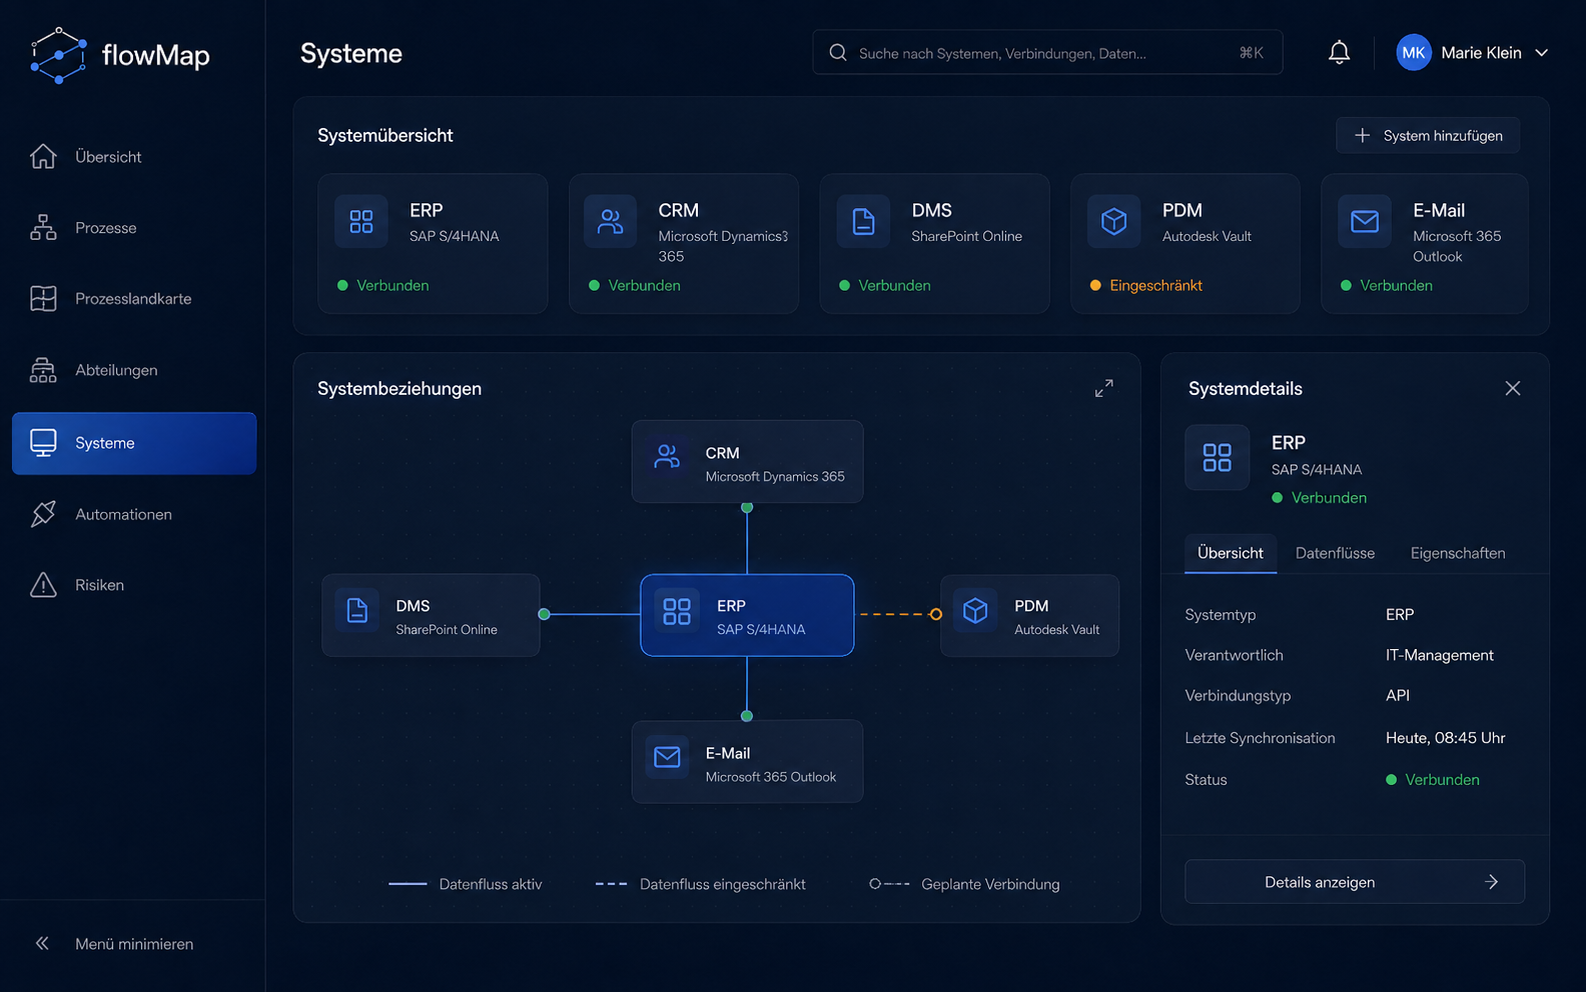
Task: Select the E-Mail node in relationship diagram
Action: click(747, 761)
